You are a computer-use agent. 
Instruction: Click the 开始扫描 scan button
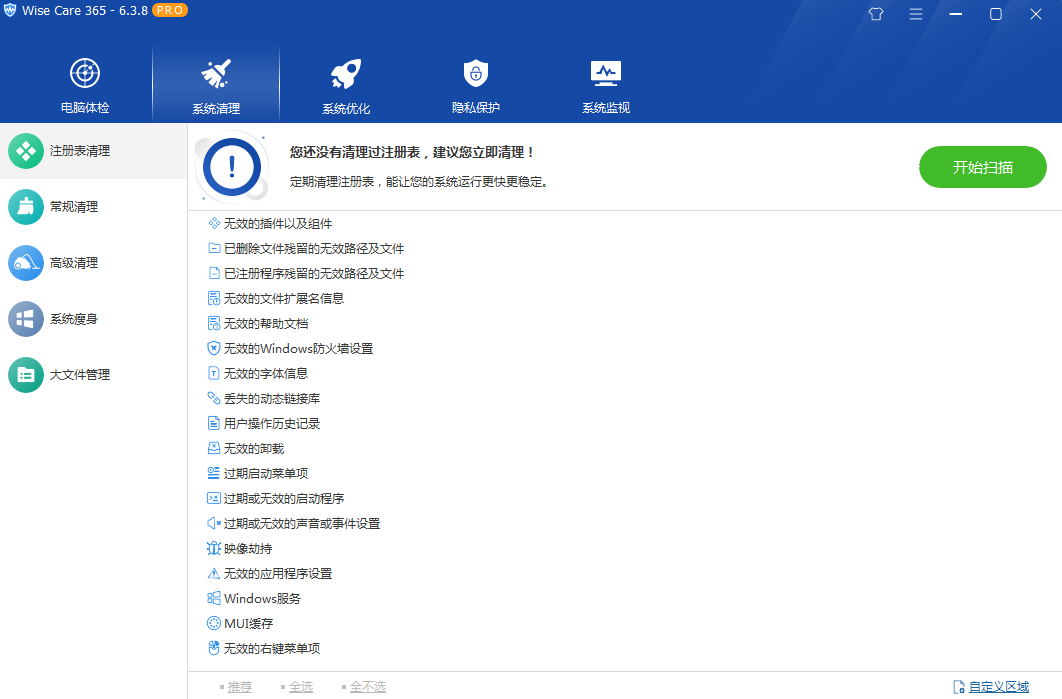pos(982,167)
